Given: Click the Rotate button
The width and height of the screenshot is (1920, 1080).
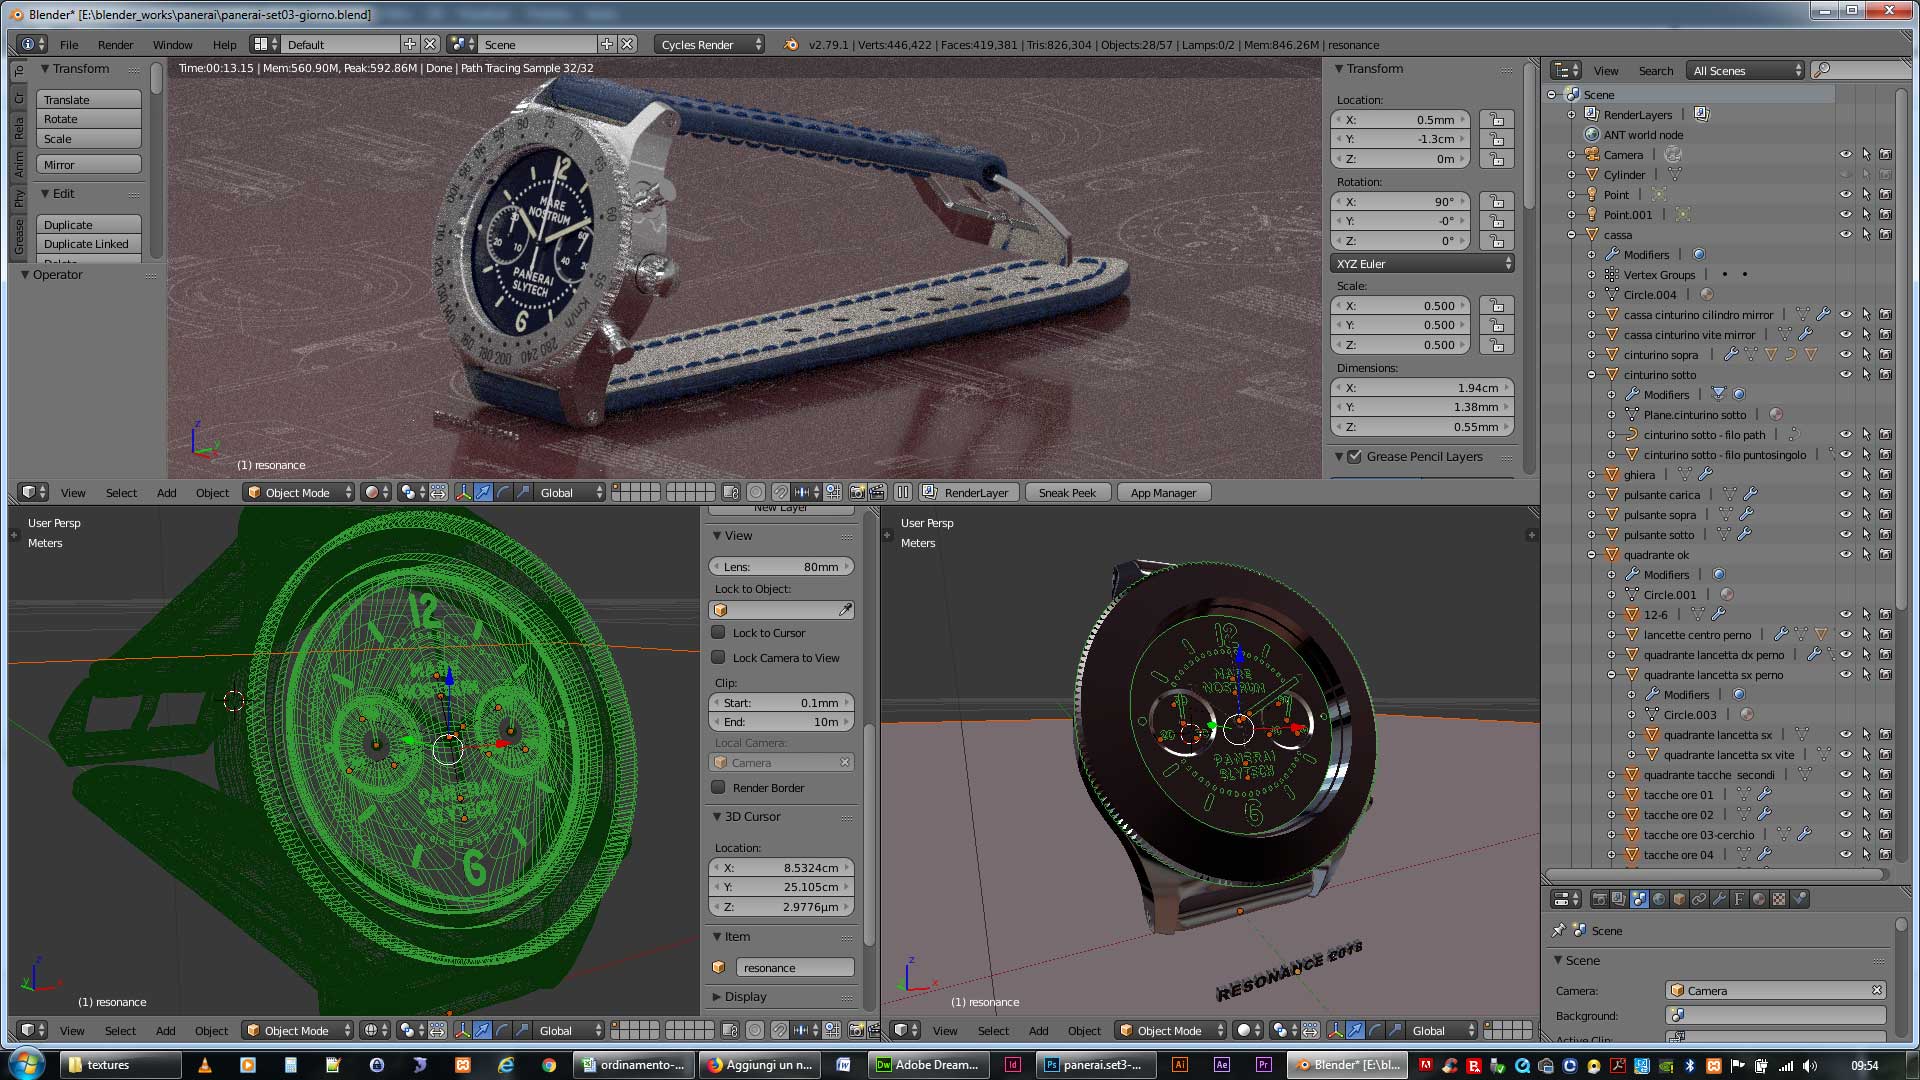Looking at the screenshot, I should click(x=89, y=119).
